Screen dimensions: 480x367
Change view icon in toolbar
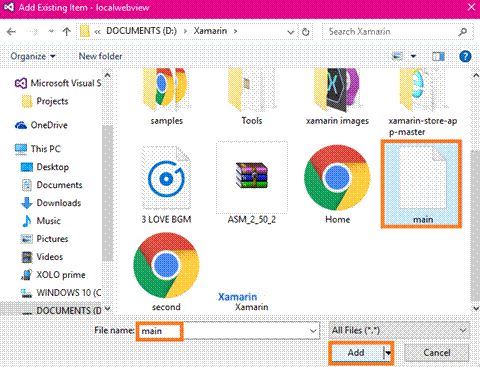tap(397, 56)
